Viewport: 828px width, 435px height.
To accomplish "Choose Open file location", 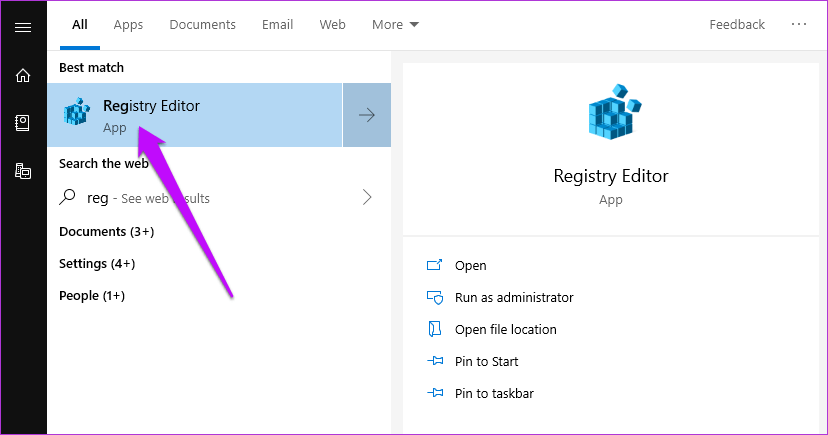I will click(505, 329).
